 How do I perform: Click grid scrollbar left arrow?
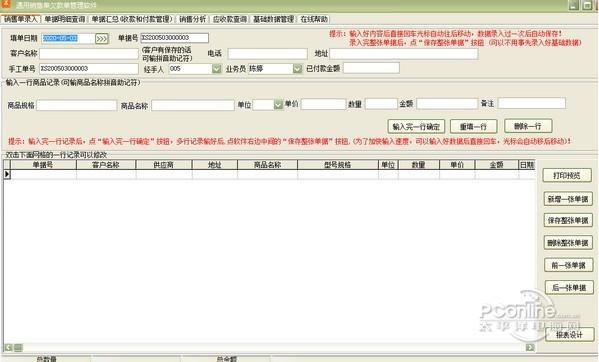point(8,347)
